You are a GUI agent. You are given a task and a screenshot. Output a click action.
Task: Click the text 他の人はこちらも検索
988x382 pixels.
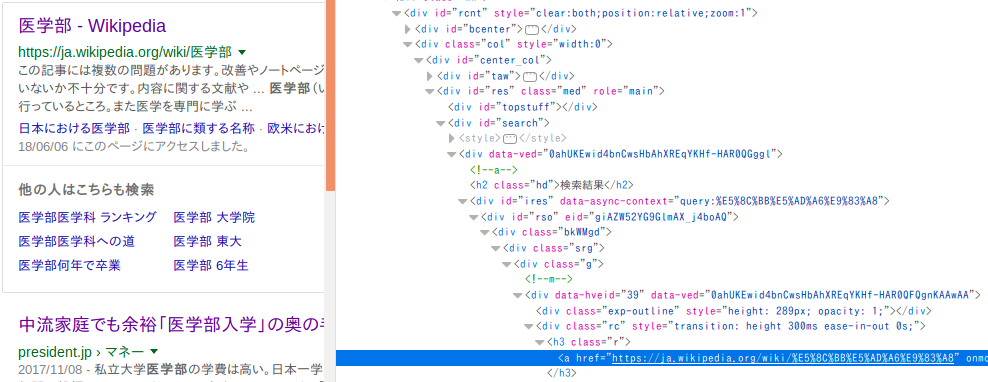86,190
